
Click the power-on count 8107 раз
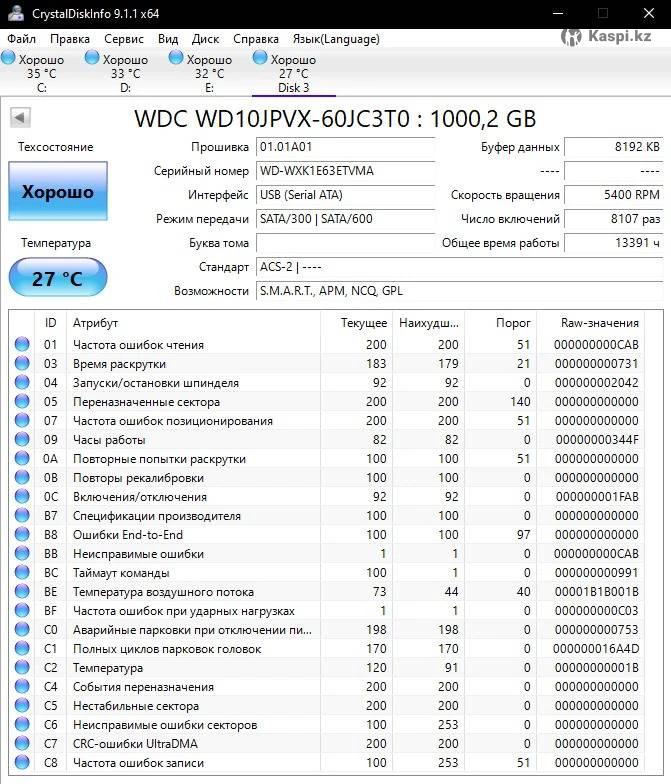coord(614,219)
